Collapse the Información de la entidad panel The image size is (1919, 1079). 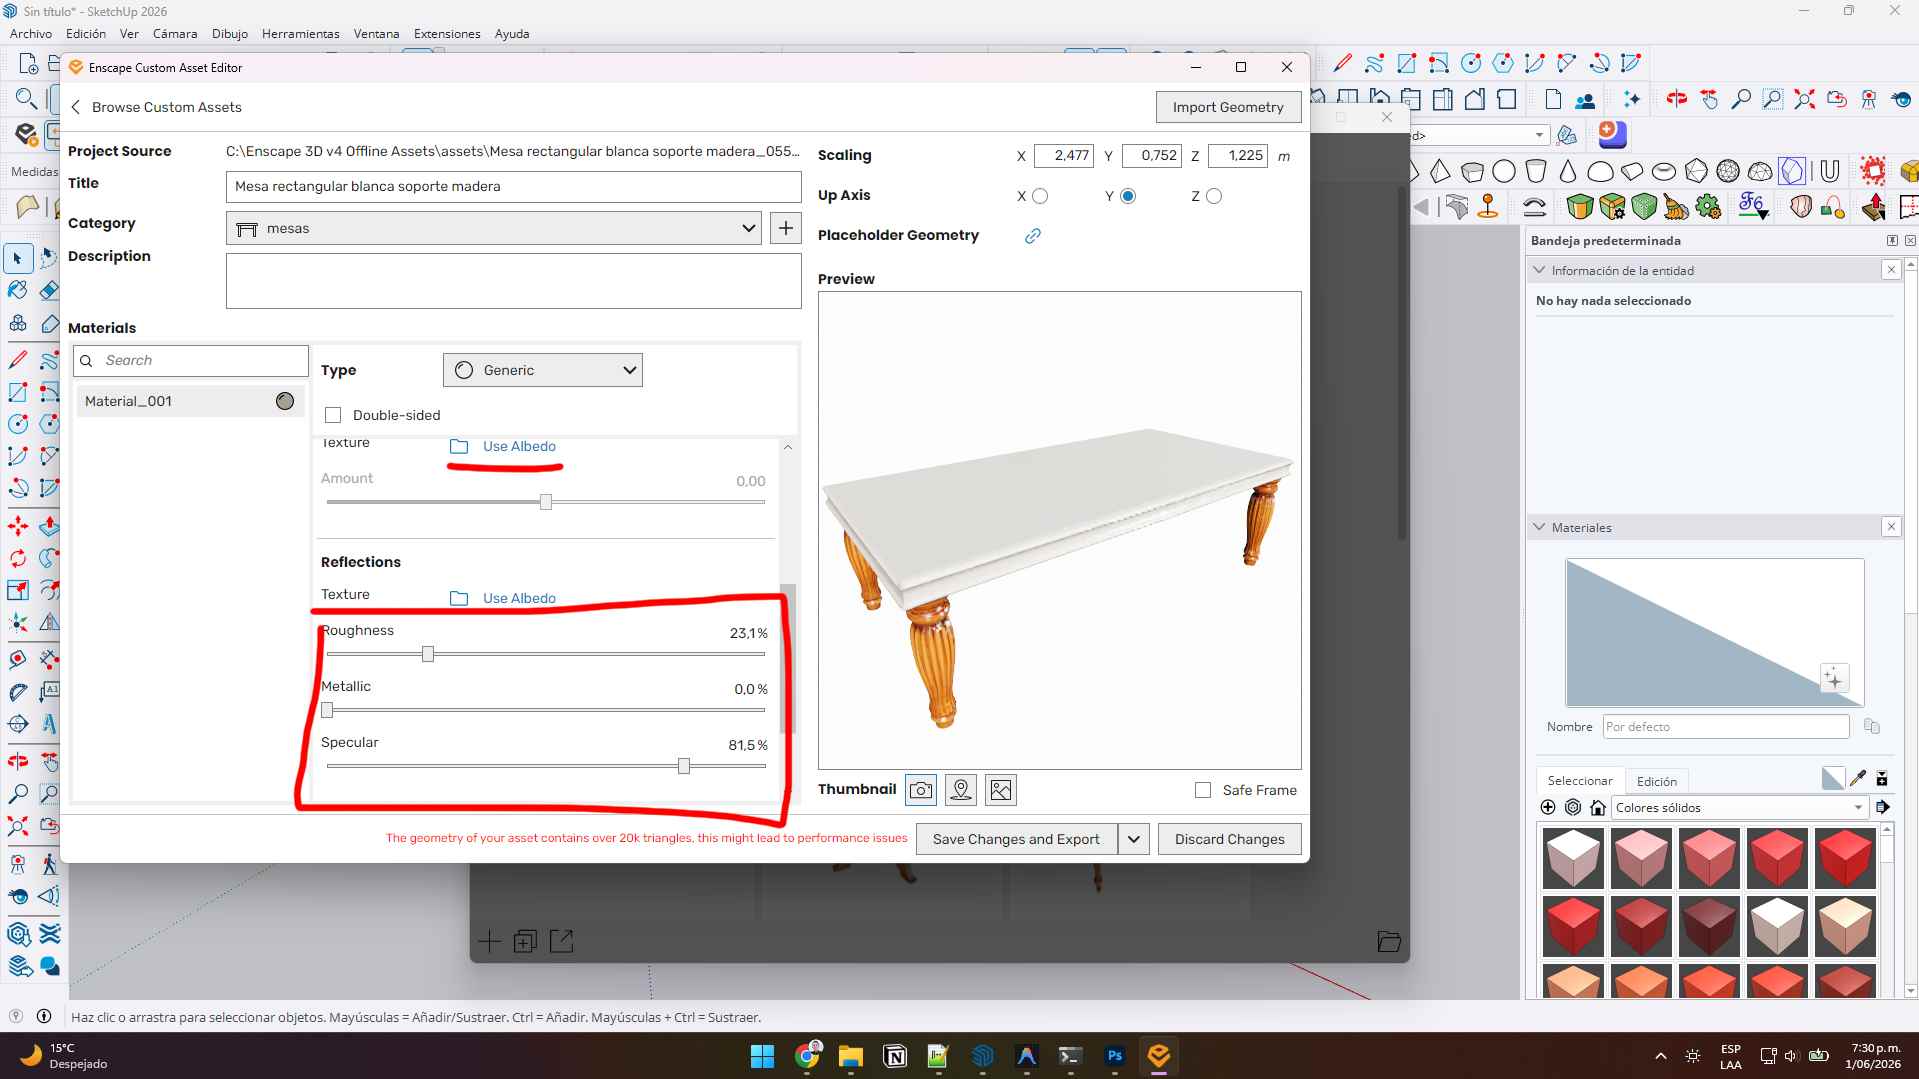pos(1540,270)
